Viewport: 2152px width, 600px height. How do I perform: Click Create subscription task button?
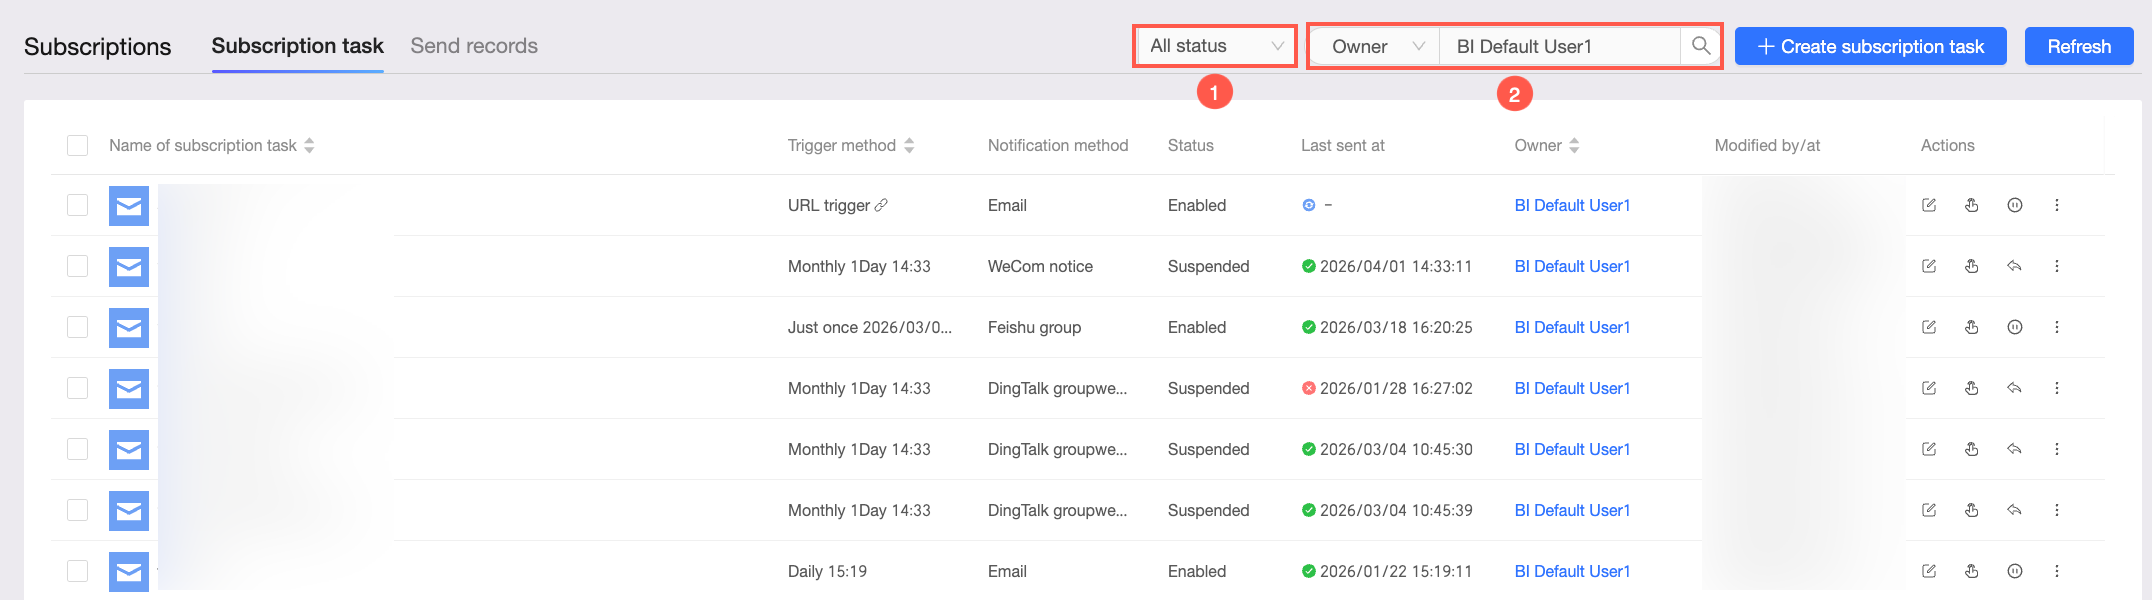1870,46
